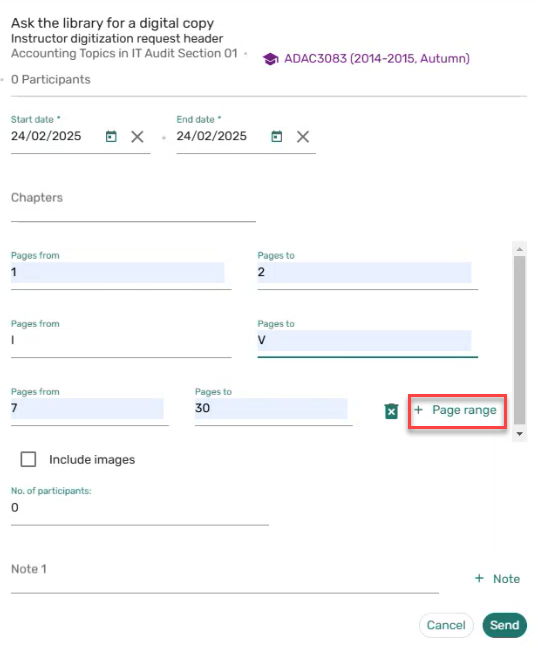Screen dimensions: 539x647
Task: Add another Note field
Action: pos(497,579)
